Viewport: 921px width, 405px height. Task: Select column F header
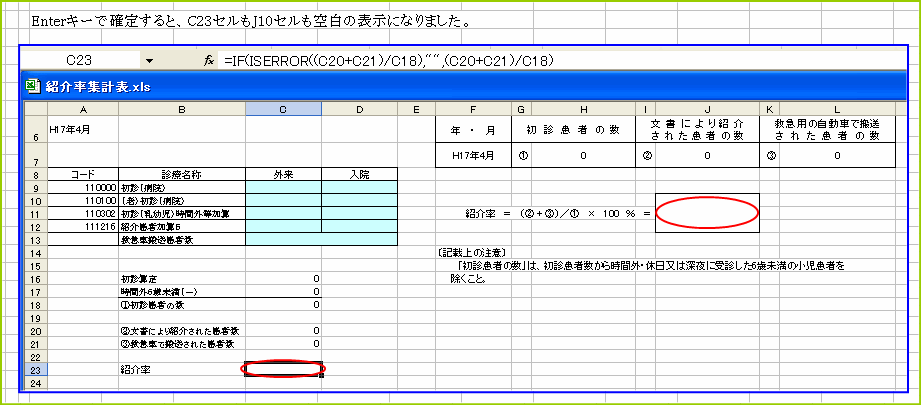click(473, 109)
